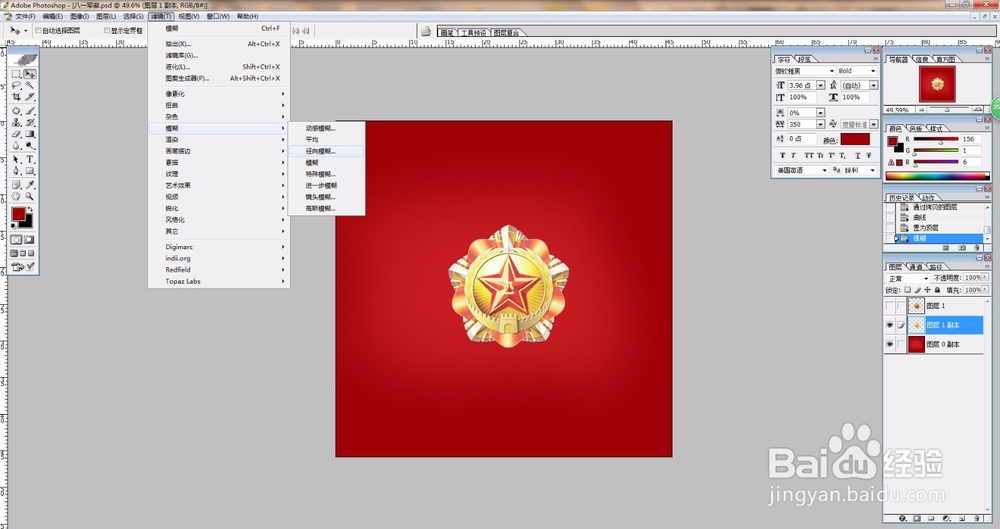The height and width of the screenshot is (529, 1000).
Task: Select the Rectangular Marquee tool
Action: pos(17,74)
